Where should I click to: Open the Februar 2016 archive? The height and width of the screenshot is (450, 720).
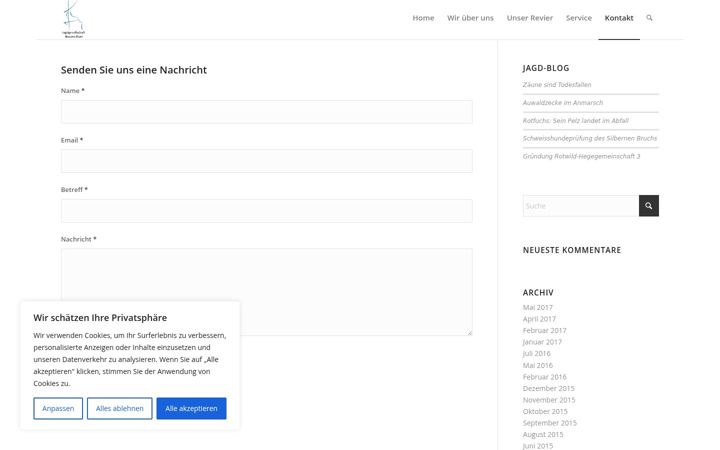click(544, 377)
